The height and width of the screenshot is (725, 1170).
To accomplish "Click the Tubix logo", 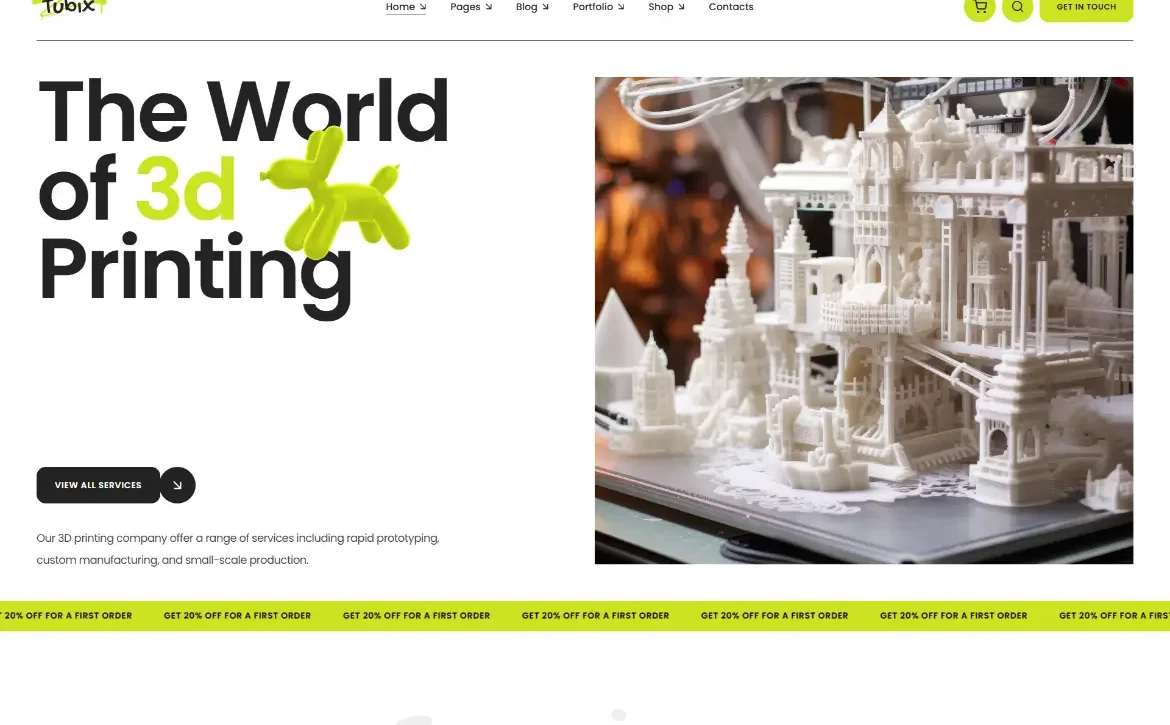I will pos(69,8).
